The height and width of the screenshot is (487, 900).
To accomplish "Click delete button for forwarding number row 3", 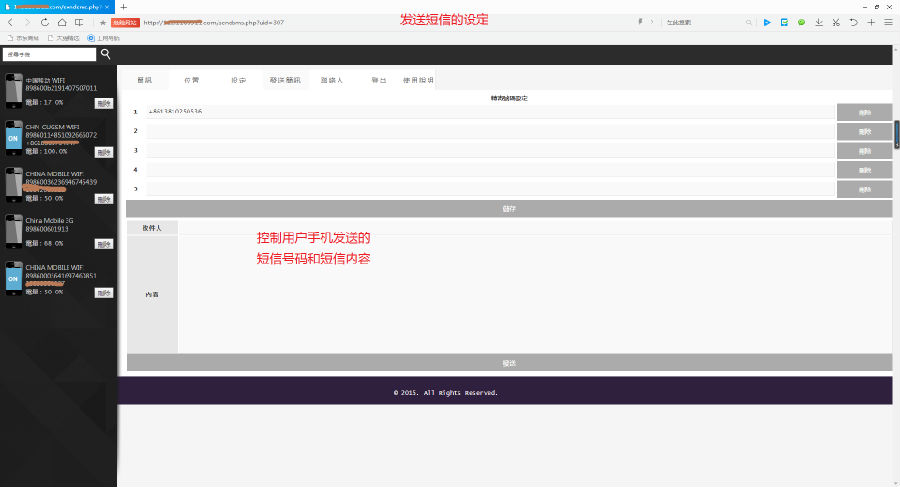I will 864,151.
